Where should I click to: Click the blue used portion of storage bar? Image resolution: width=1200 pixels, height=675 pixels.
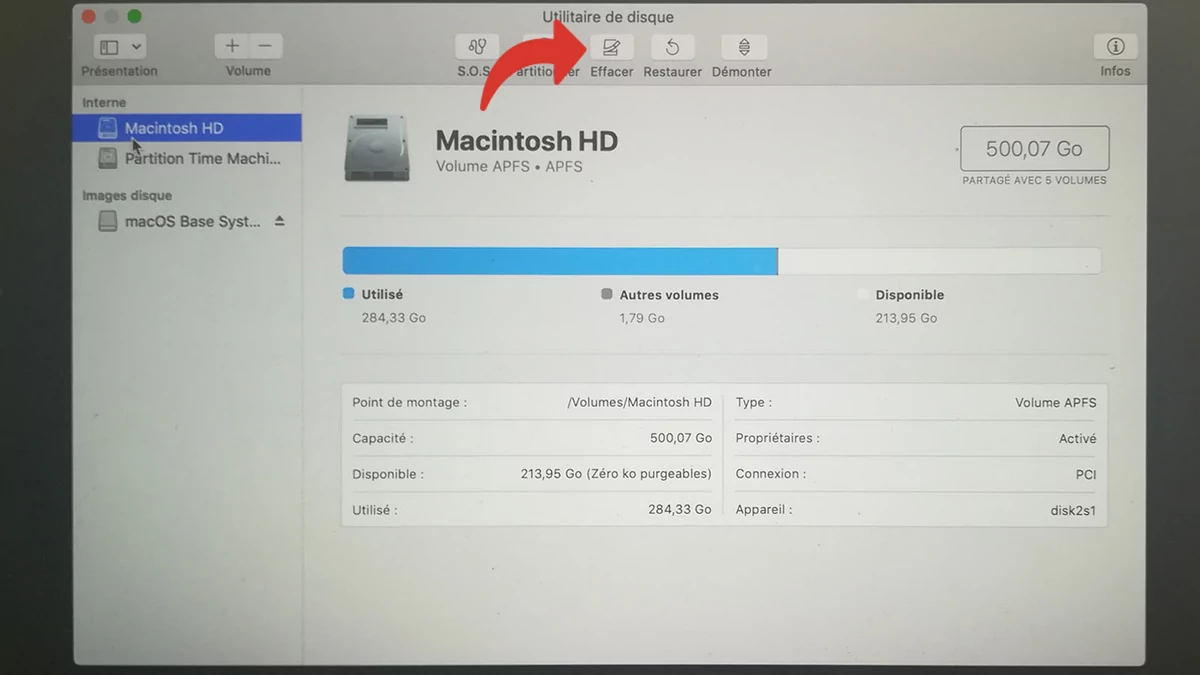coord(560,261)
